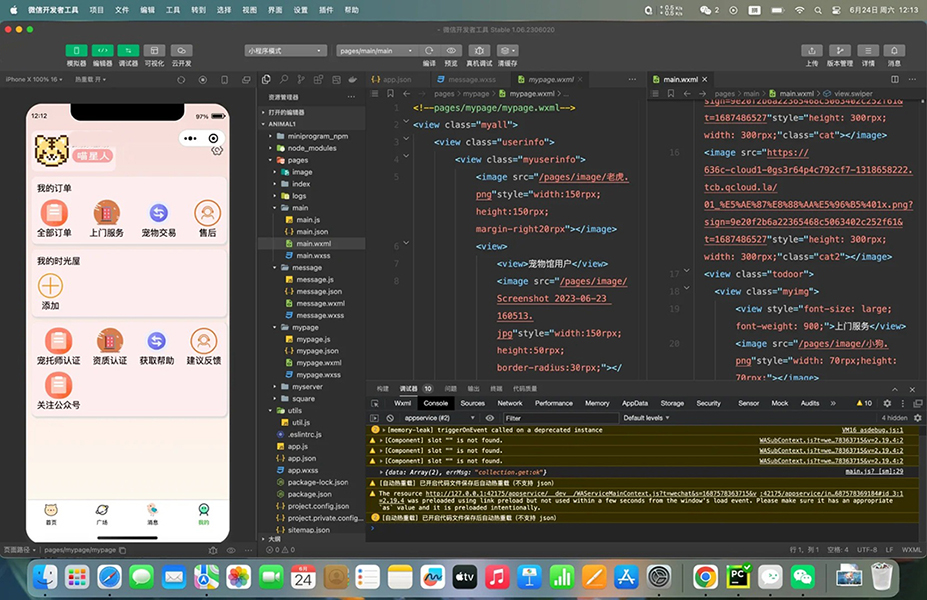Tap the 建议反馈 icon in simulator
This screenshot has width=927, height=600.
pyautogui.click(x=204, y=341)
